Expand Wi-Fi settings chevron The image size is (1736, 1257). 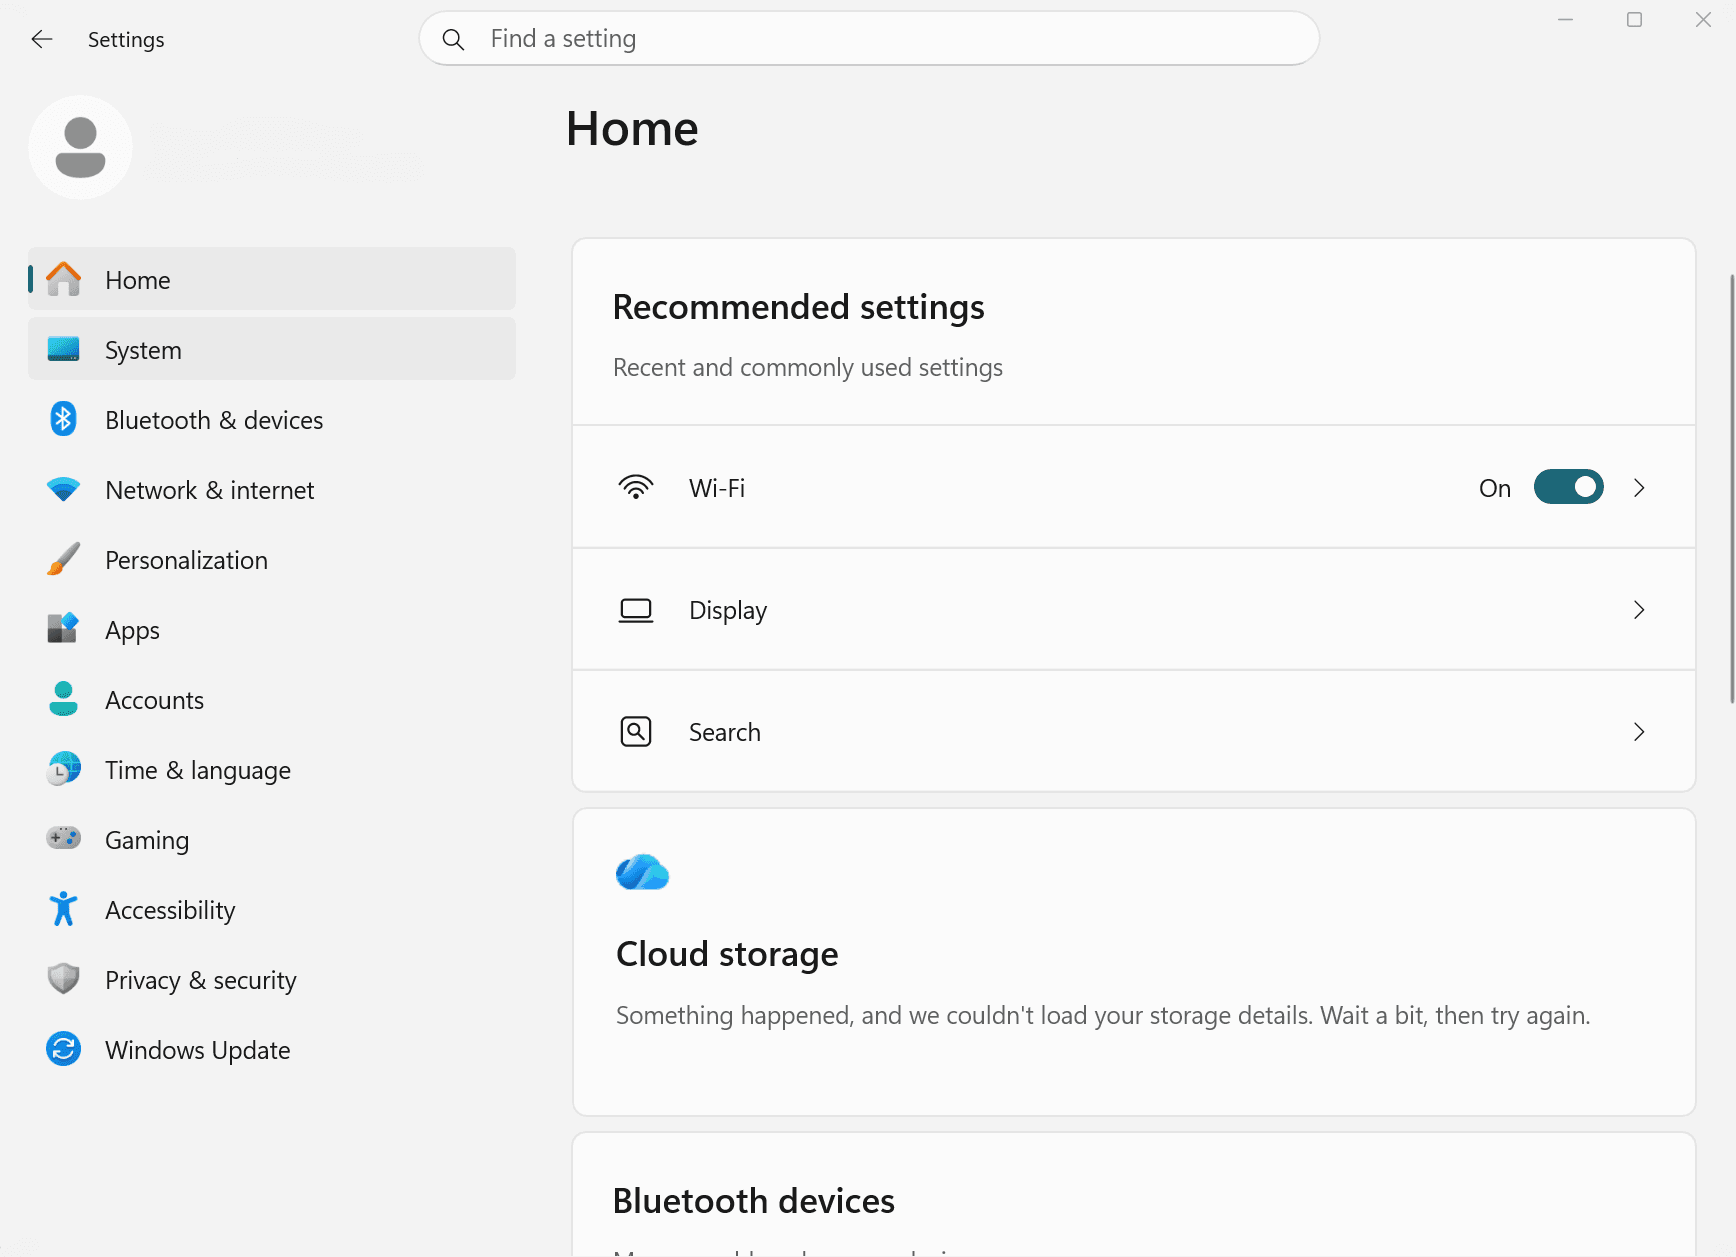tap(1639, 487)
